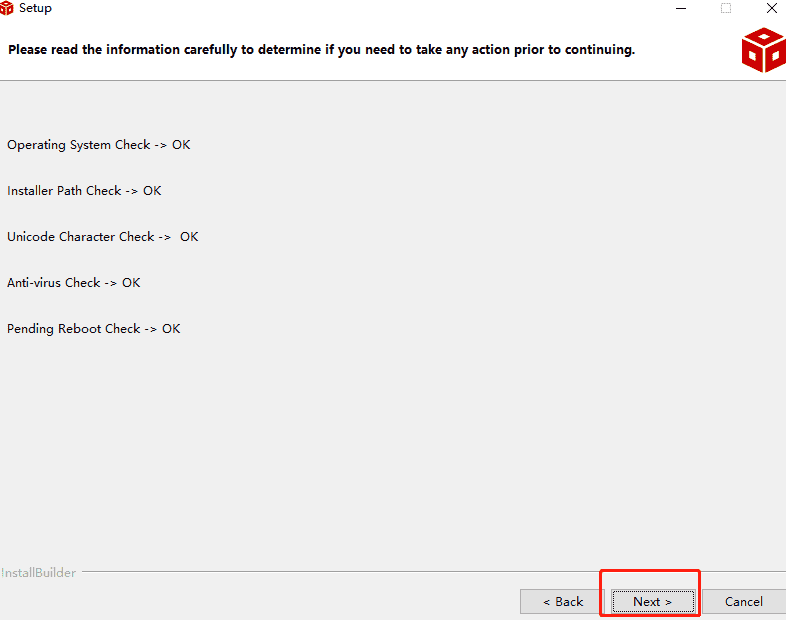Screen dimensions: 786x620
Task: Select the Operating System Check label
Action: (79, 145)
